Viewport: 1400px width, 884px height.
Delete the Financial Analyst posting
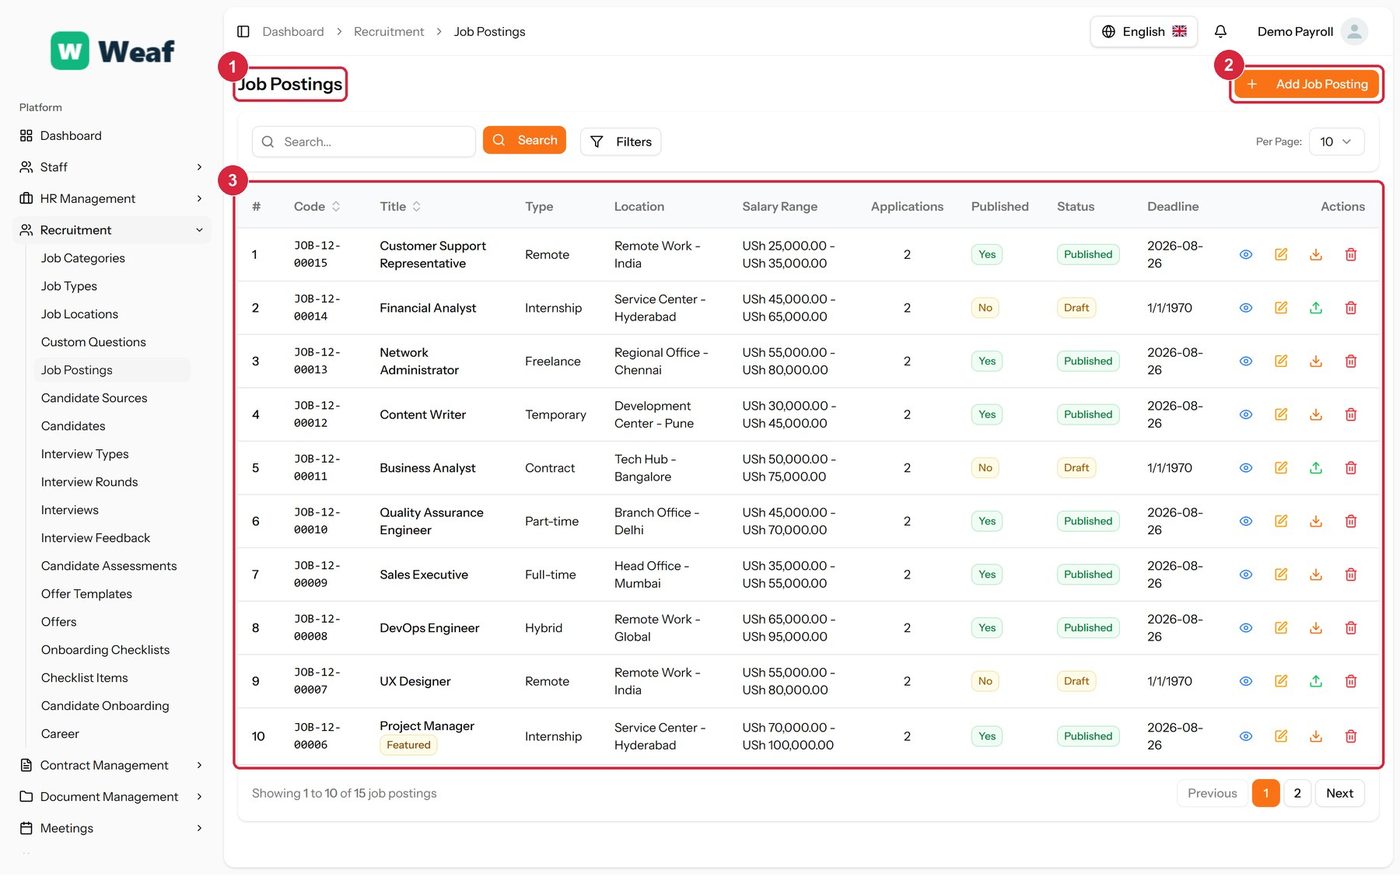point(1351,308)
